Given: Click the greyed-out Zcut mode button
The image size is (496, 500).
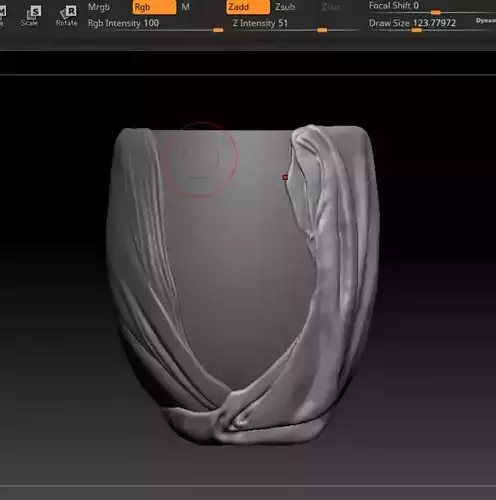Looking at the screenshot, I should 331,7.
